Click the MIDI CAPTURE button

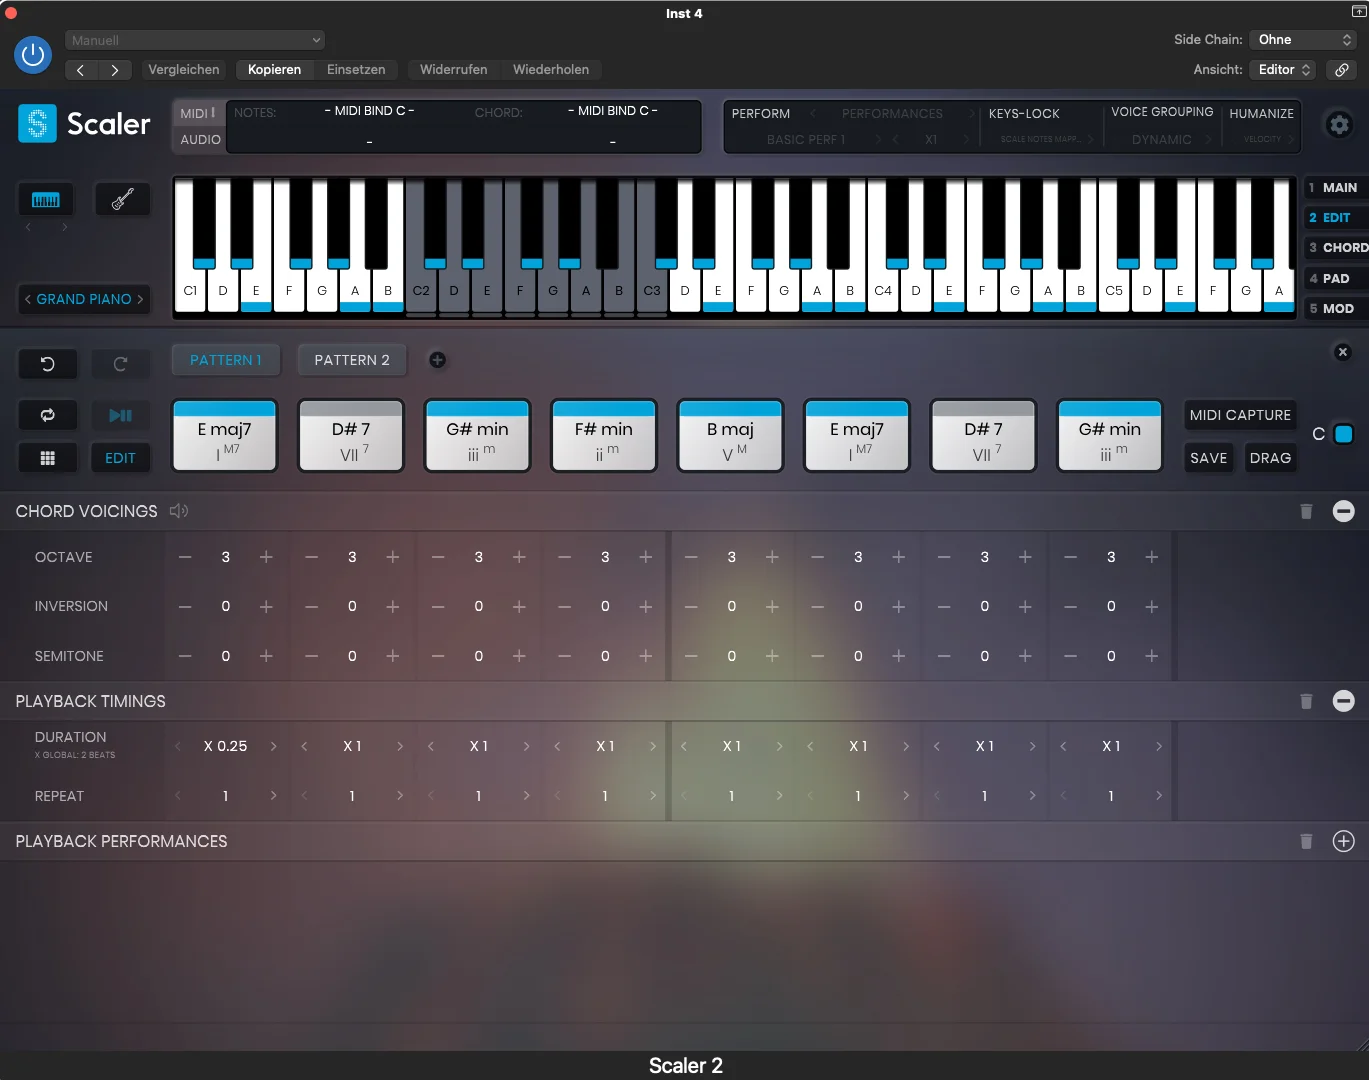(x=1240, y=415)
